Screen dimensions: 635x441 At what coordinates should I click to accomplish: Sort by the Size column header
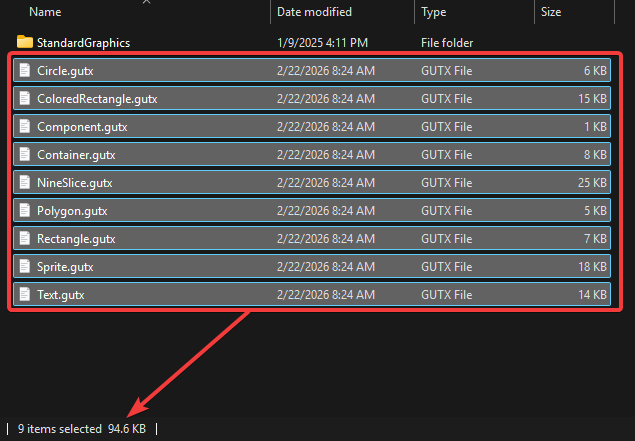[551, 12]
